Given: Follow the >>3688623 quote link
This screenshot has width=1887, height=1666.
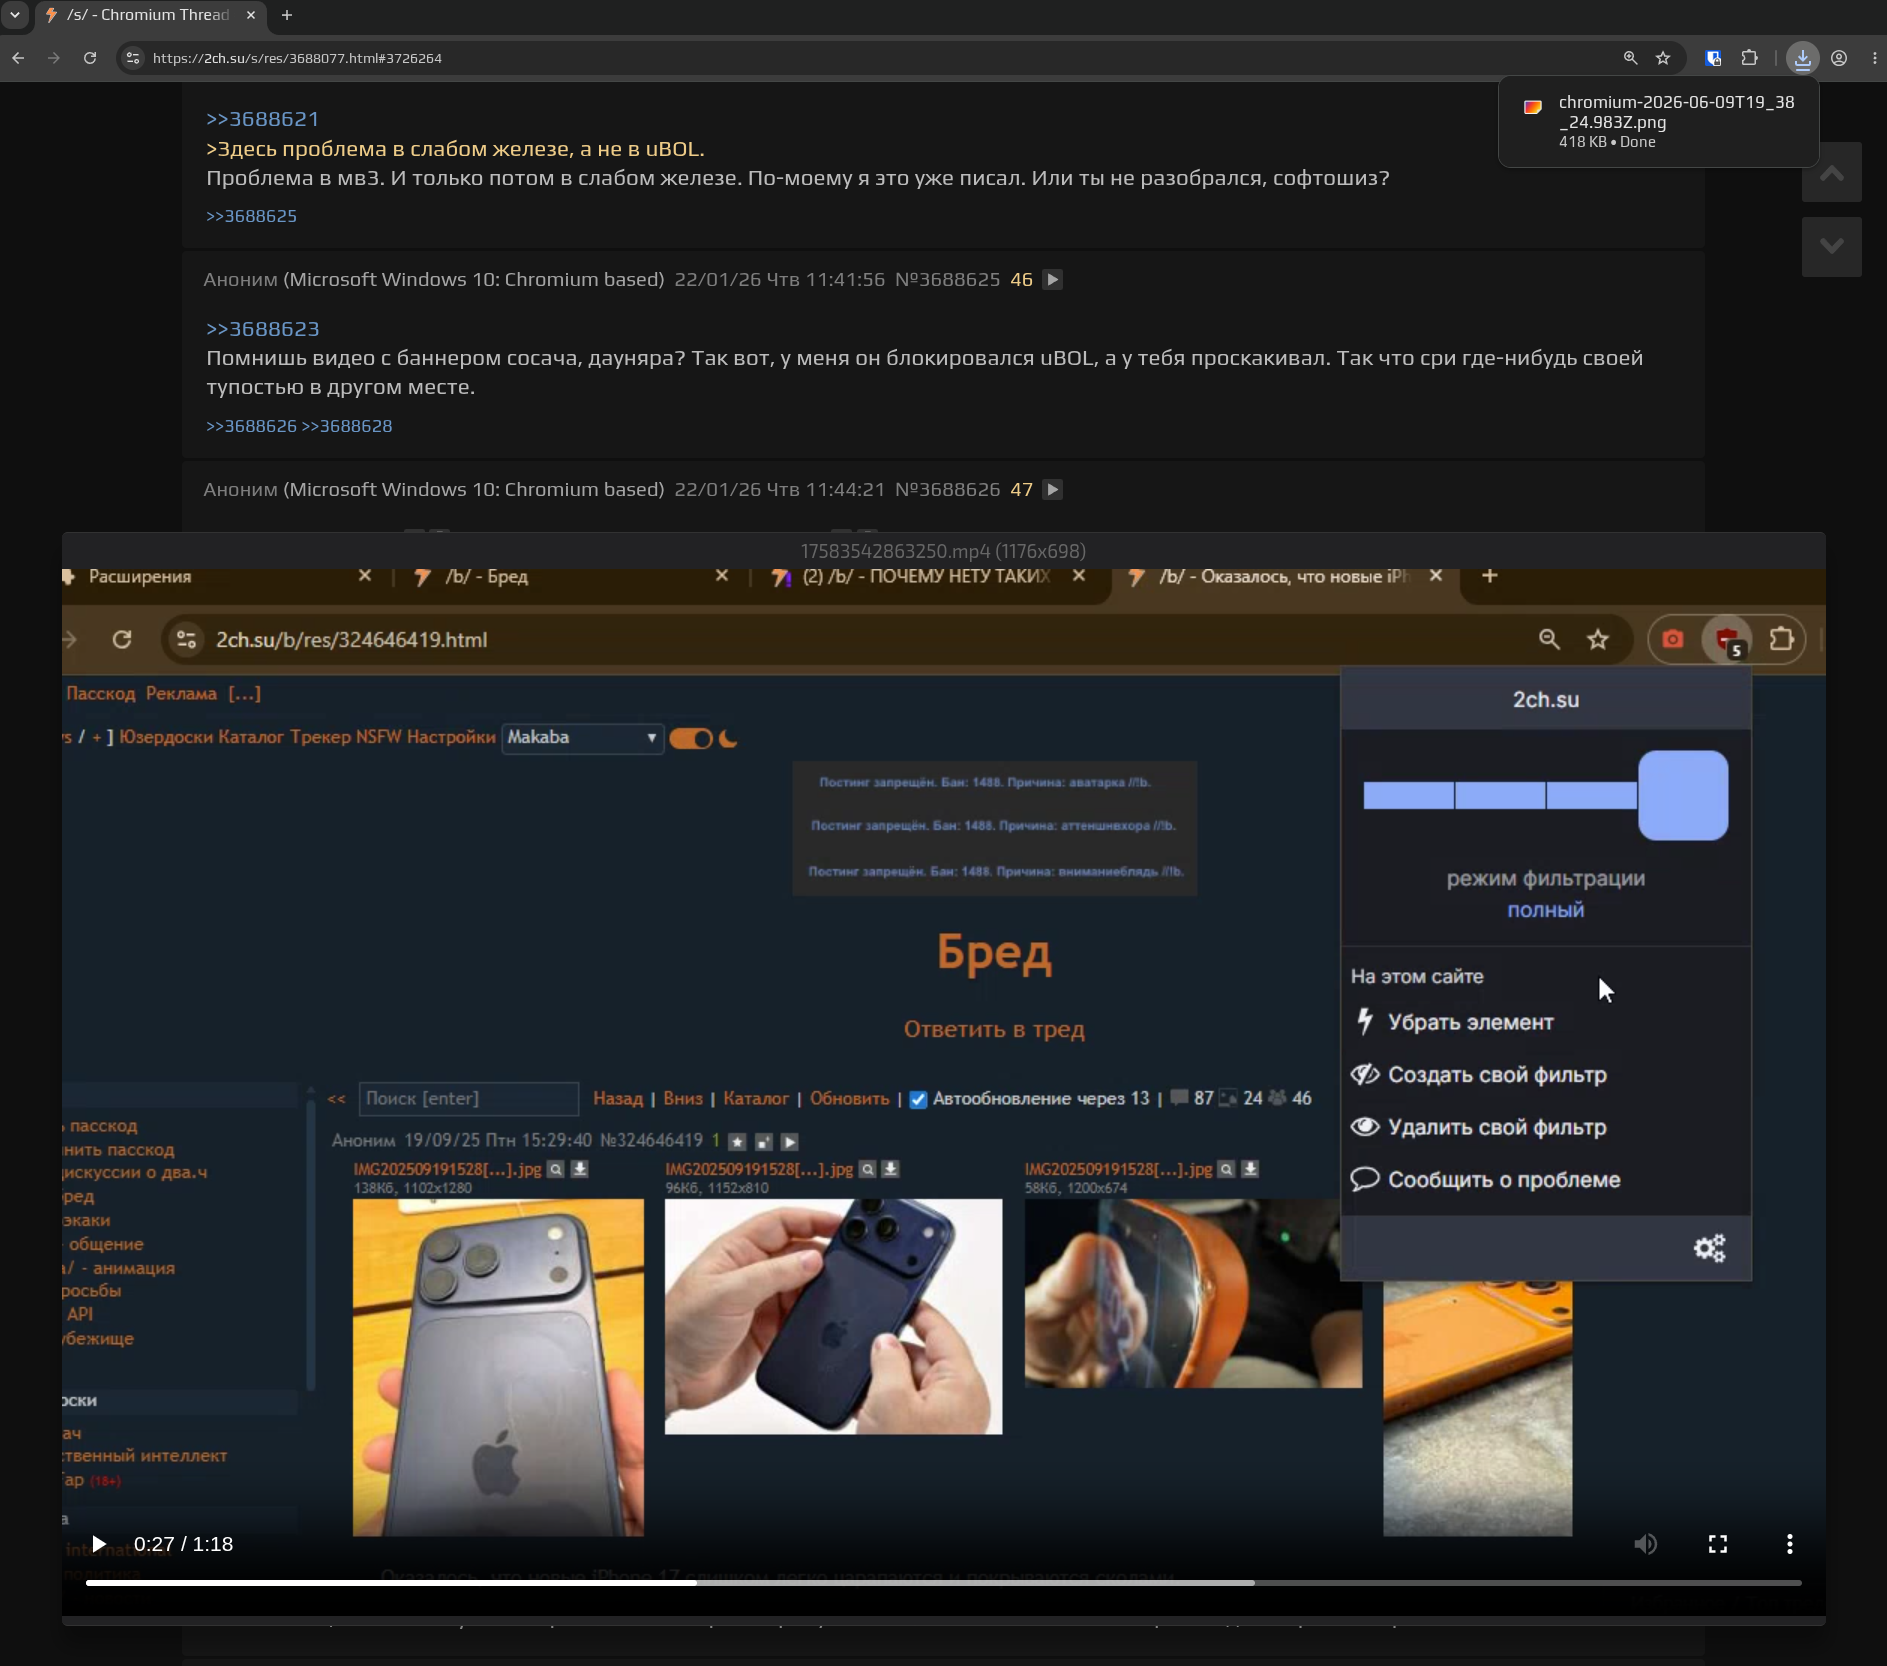Looking at the screenshot, I should [262, 329].
